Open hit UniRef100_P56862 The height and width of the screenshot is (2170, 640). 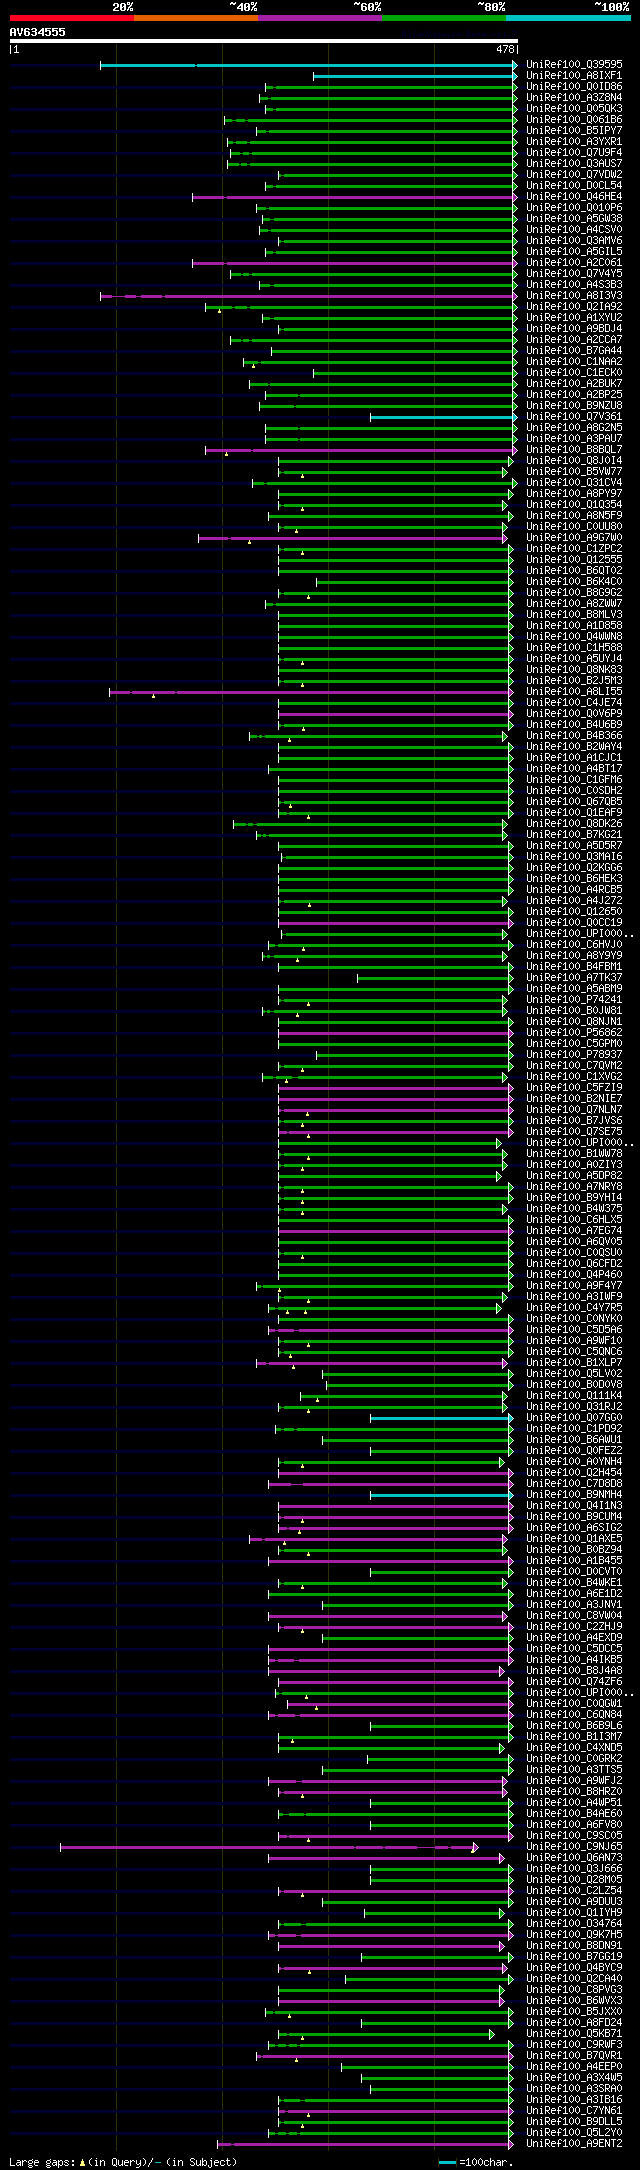[574, 1032]
